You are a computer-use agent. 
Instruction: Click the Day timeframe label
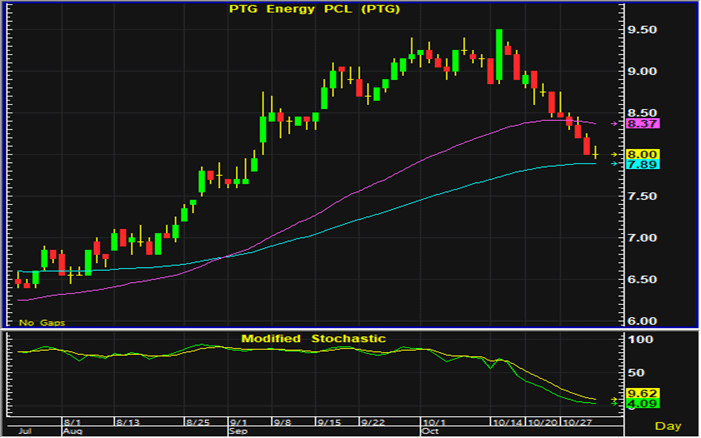click(668, 426)
